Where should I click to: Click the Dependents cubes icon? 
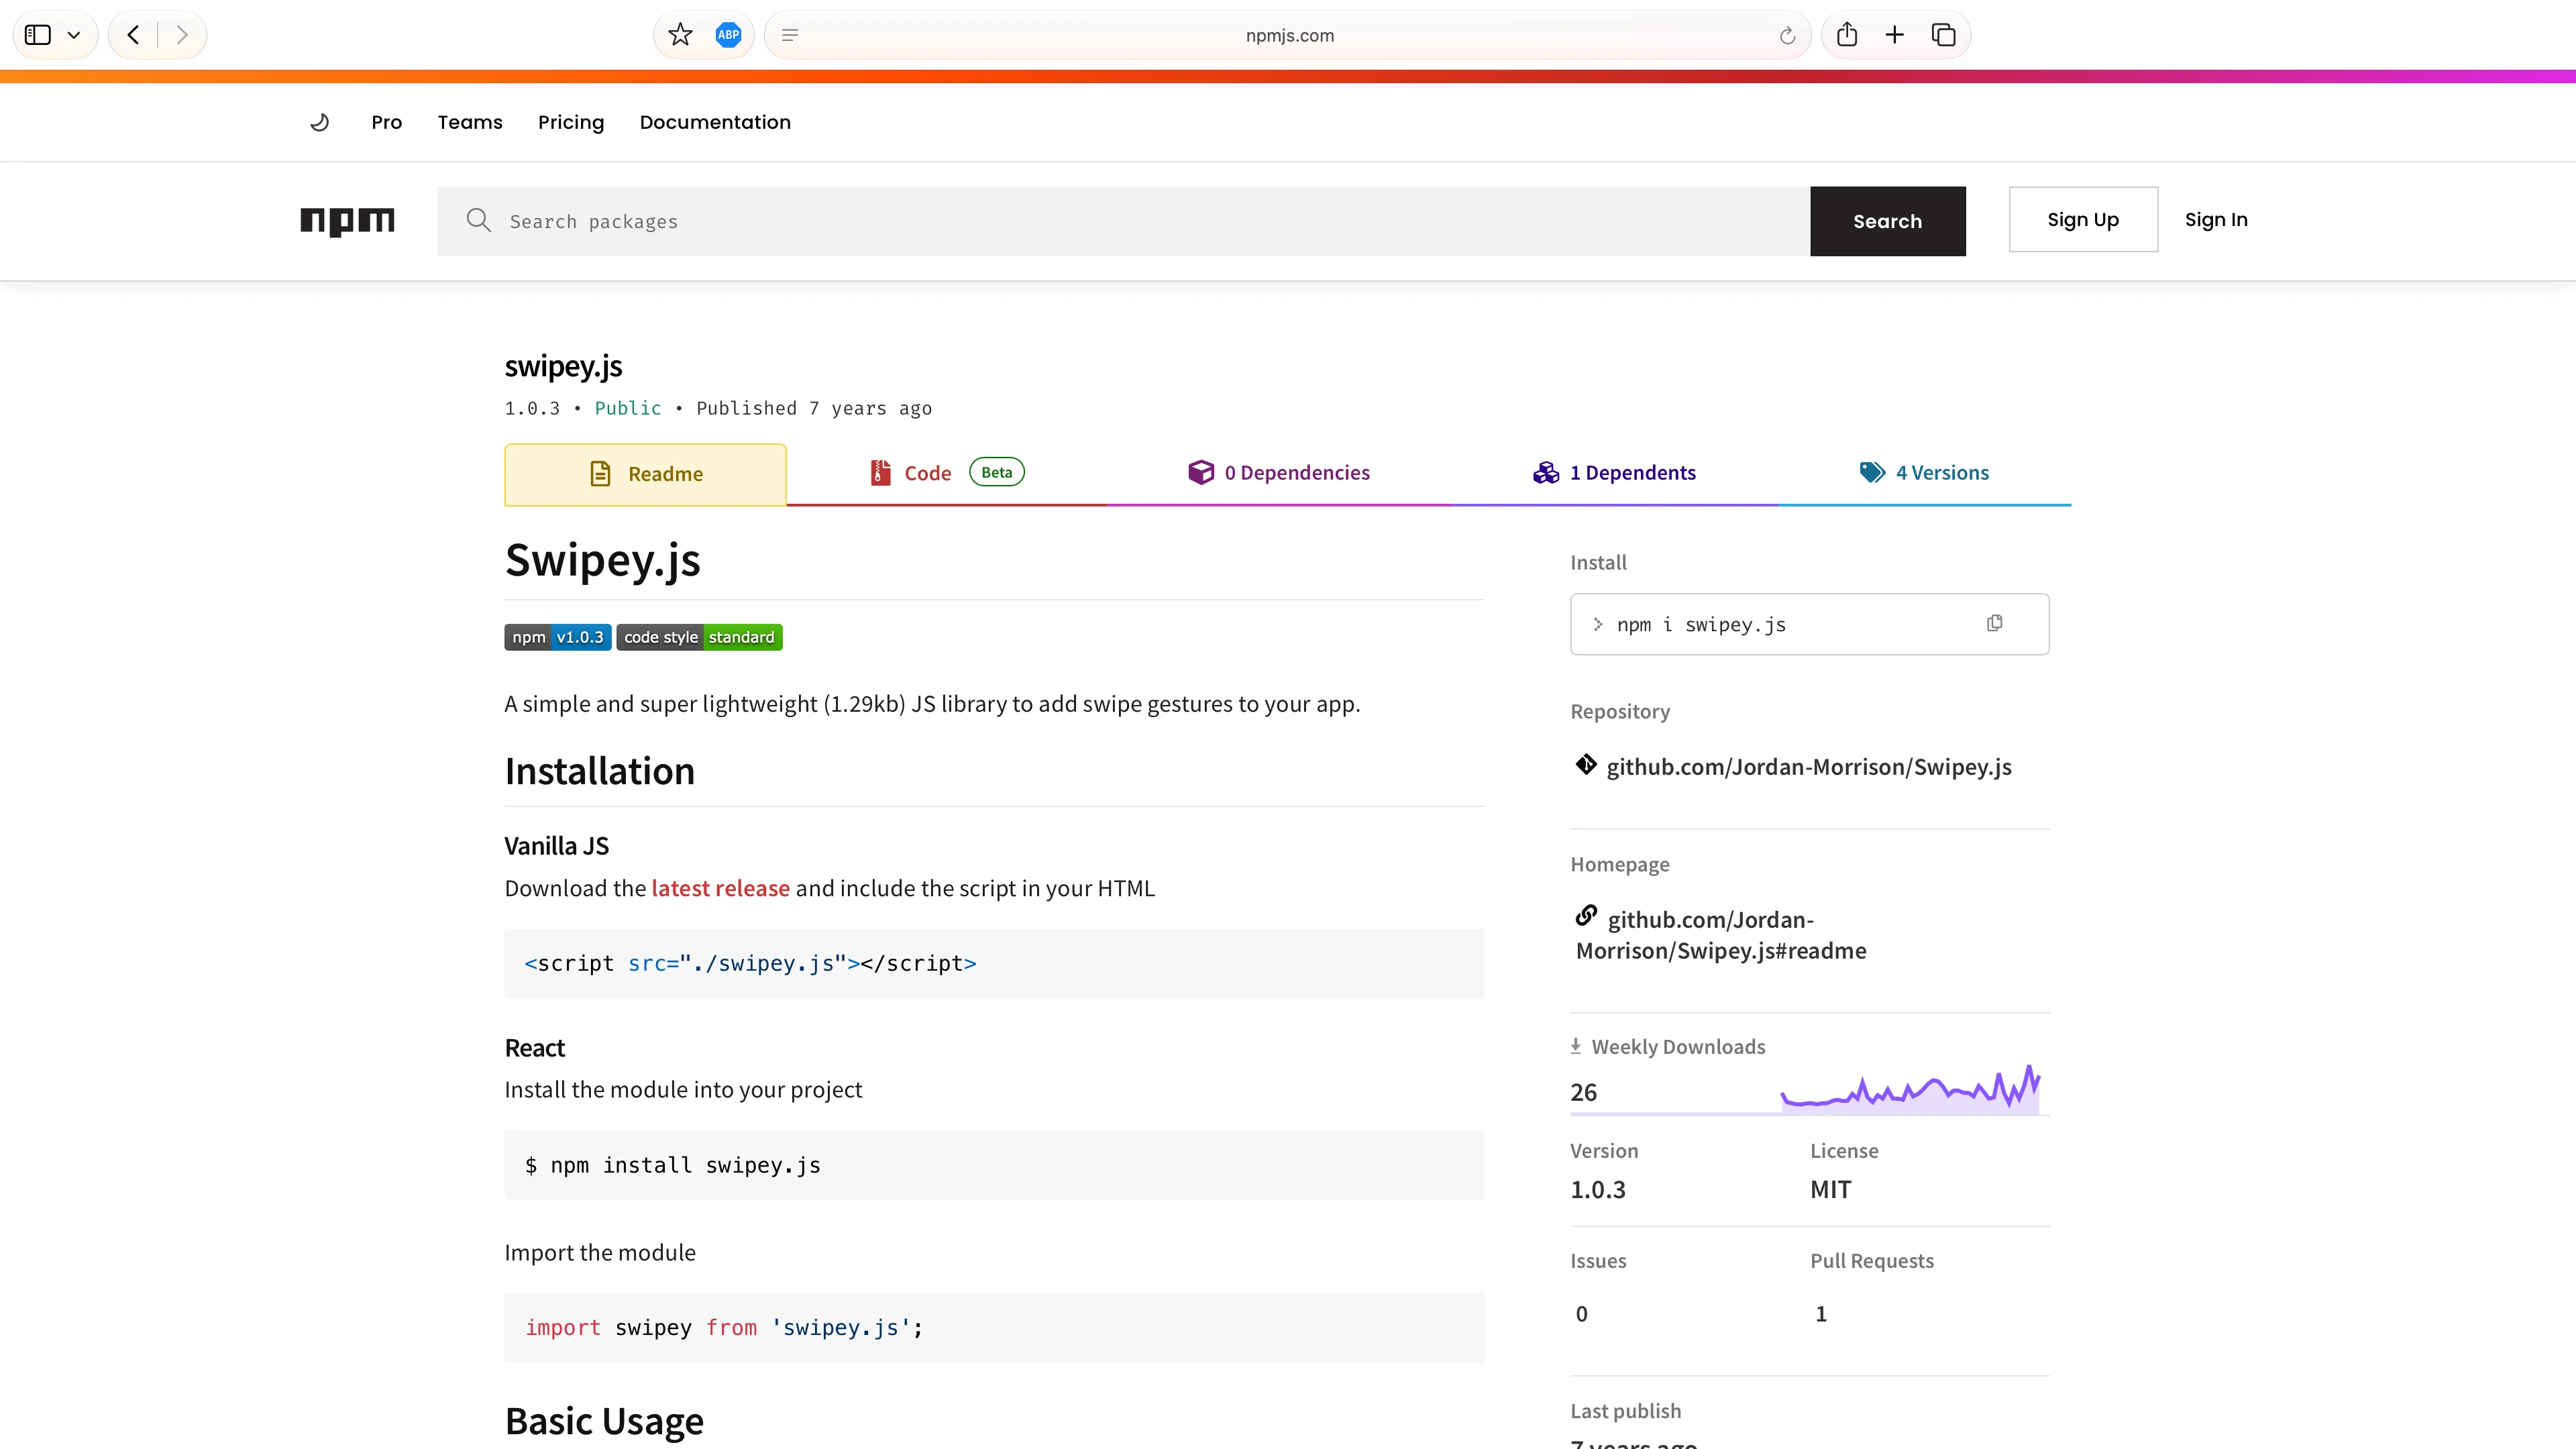pyautogui.click(x=1546, y=472)
